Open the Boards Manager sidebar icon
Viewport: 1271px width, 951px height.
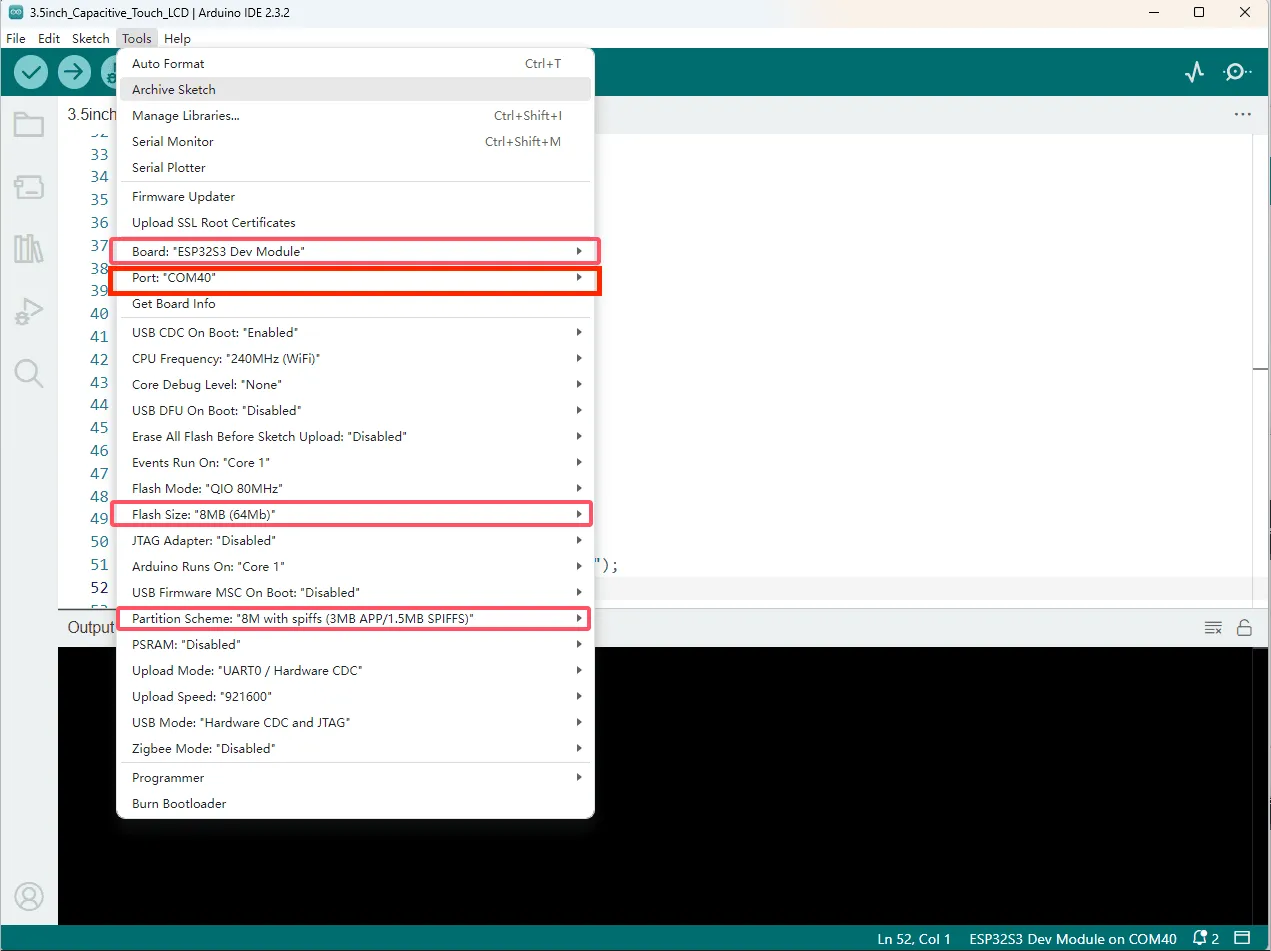point(29,186)
